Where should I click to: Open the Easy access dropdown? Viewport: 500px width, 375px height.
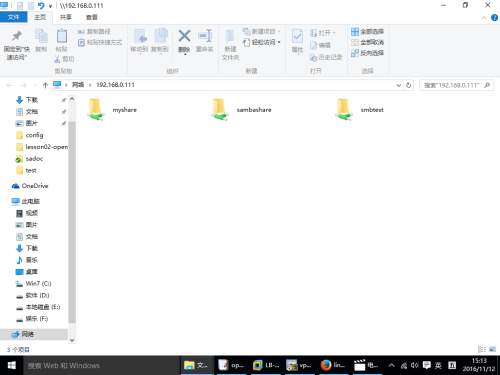click(x=261, y=42)
